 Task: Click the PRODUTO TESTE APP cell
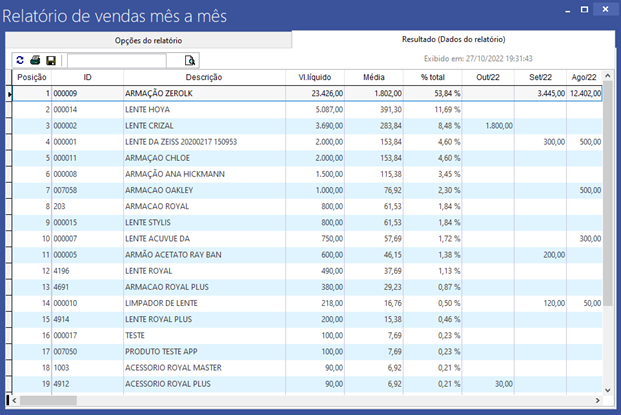[x=204, y=352]
